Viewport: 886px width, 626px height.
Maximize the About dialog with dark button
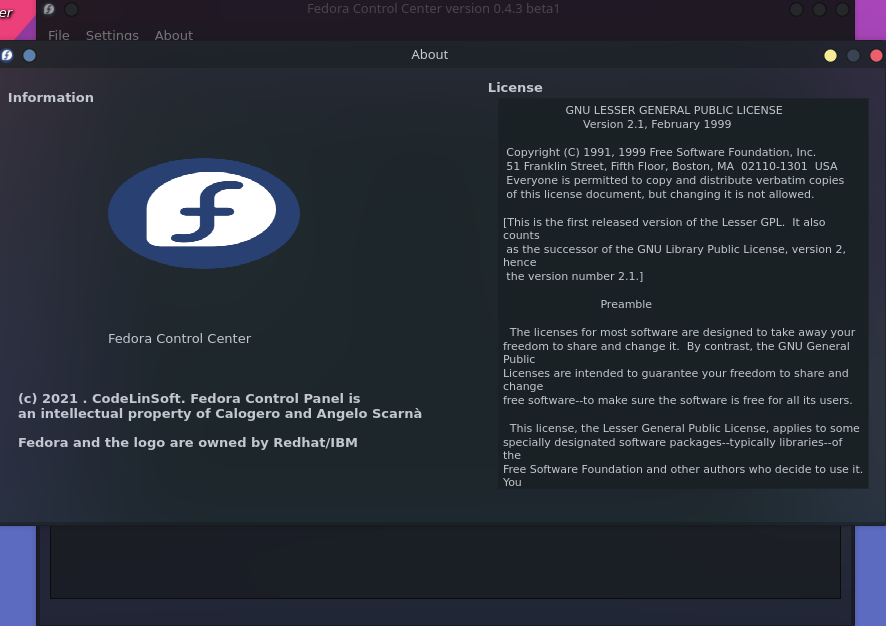click(853, 55)
